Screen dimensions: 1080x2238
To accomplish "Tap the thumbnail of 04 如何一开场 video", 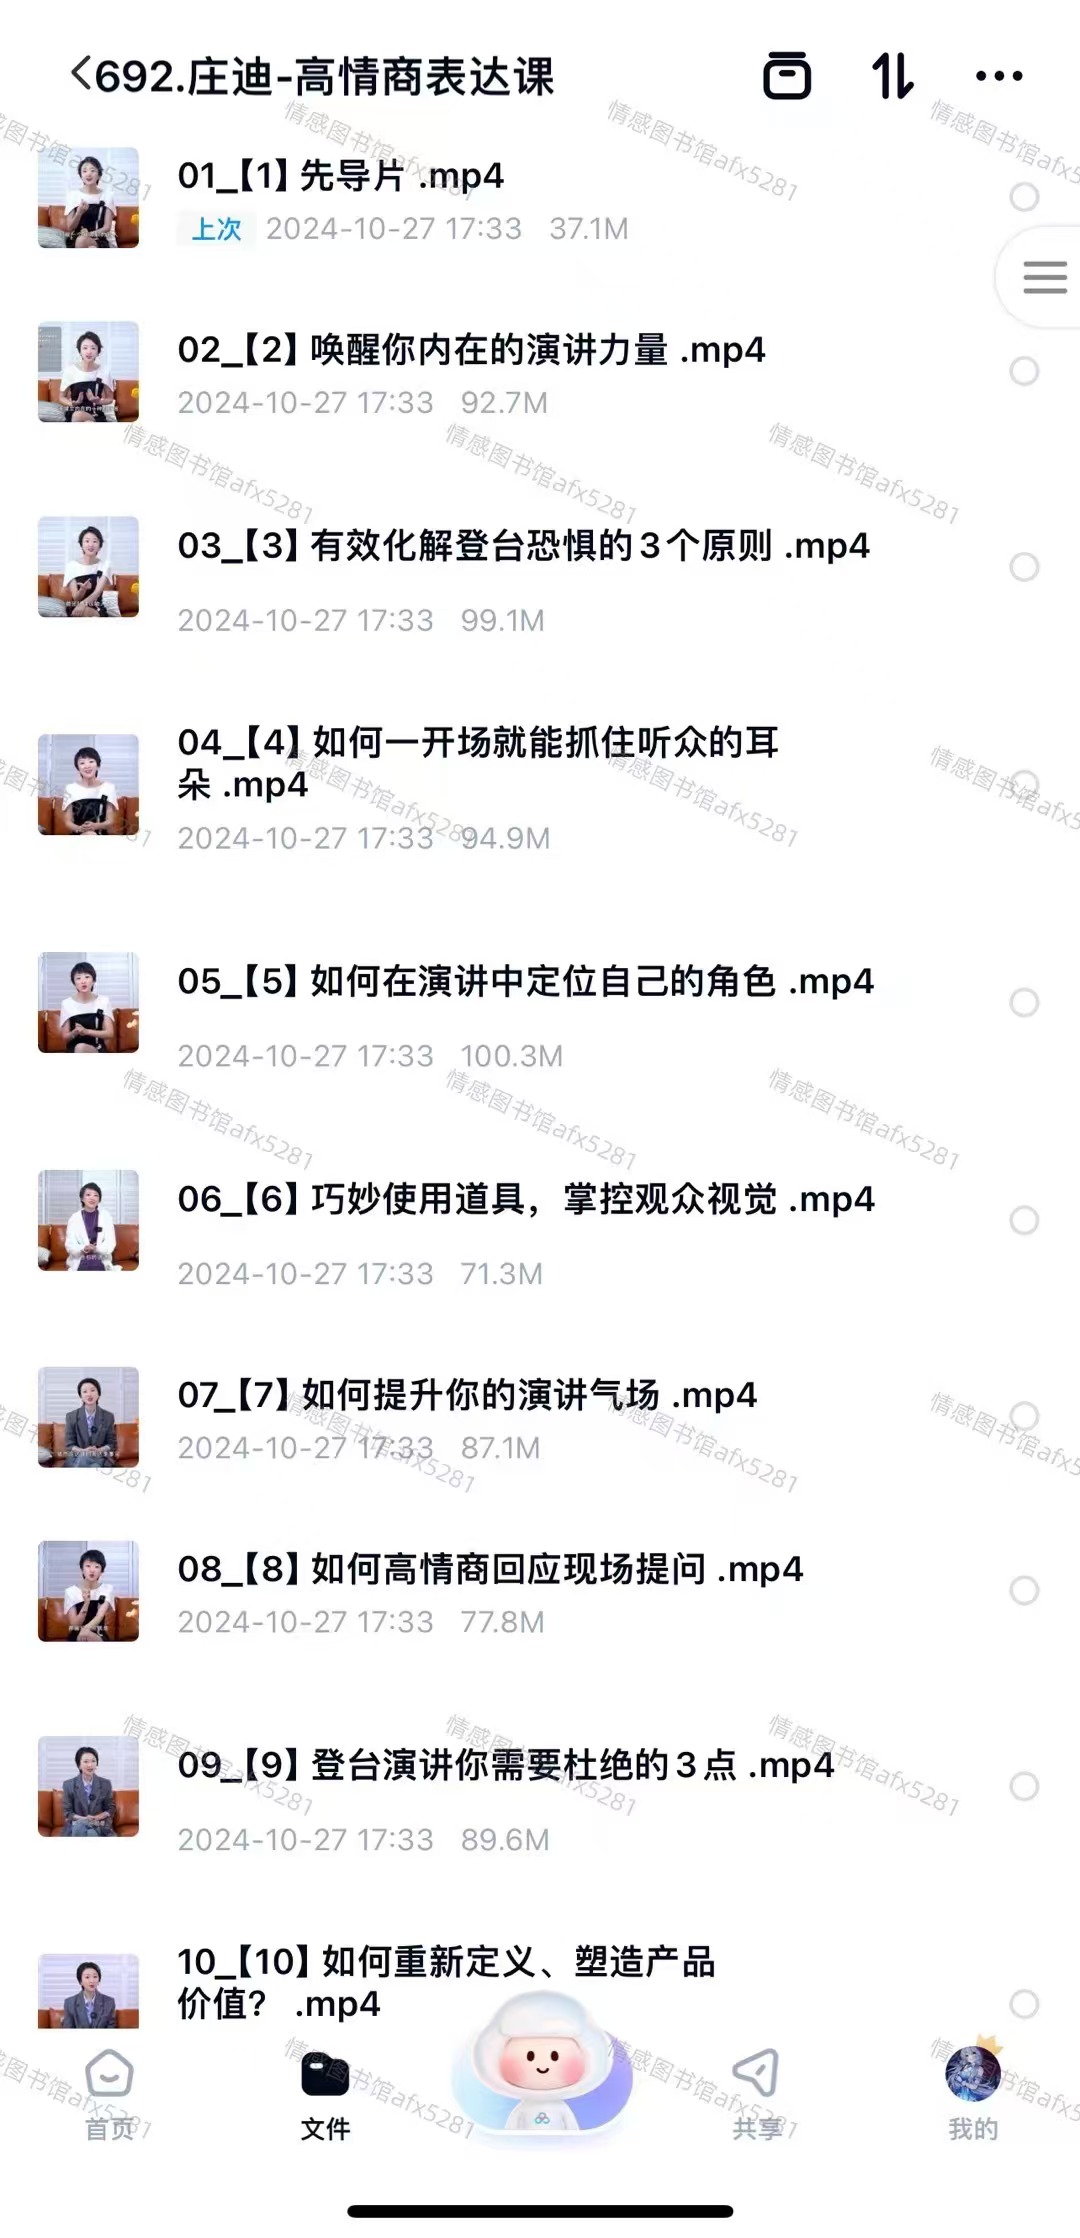I will point(88,785).
